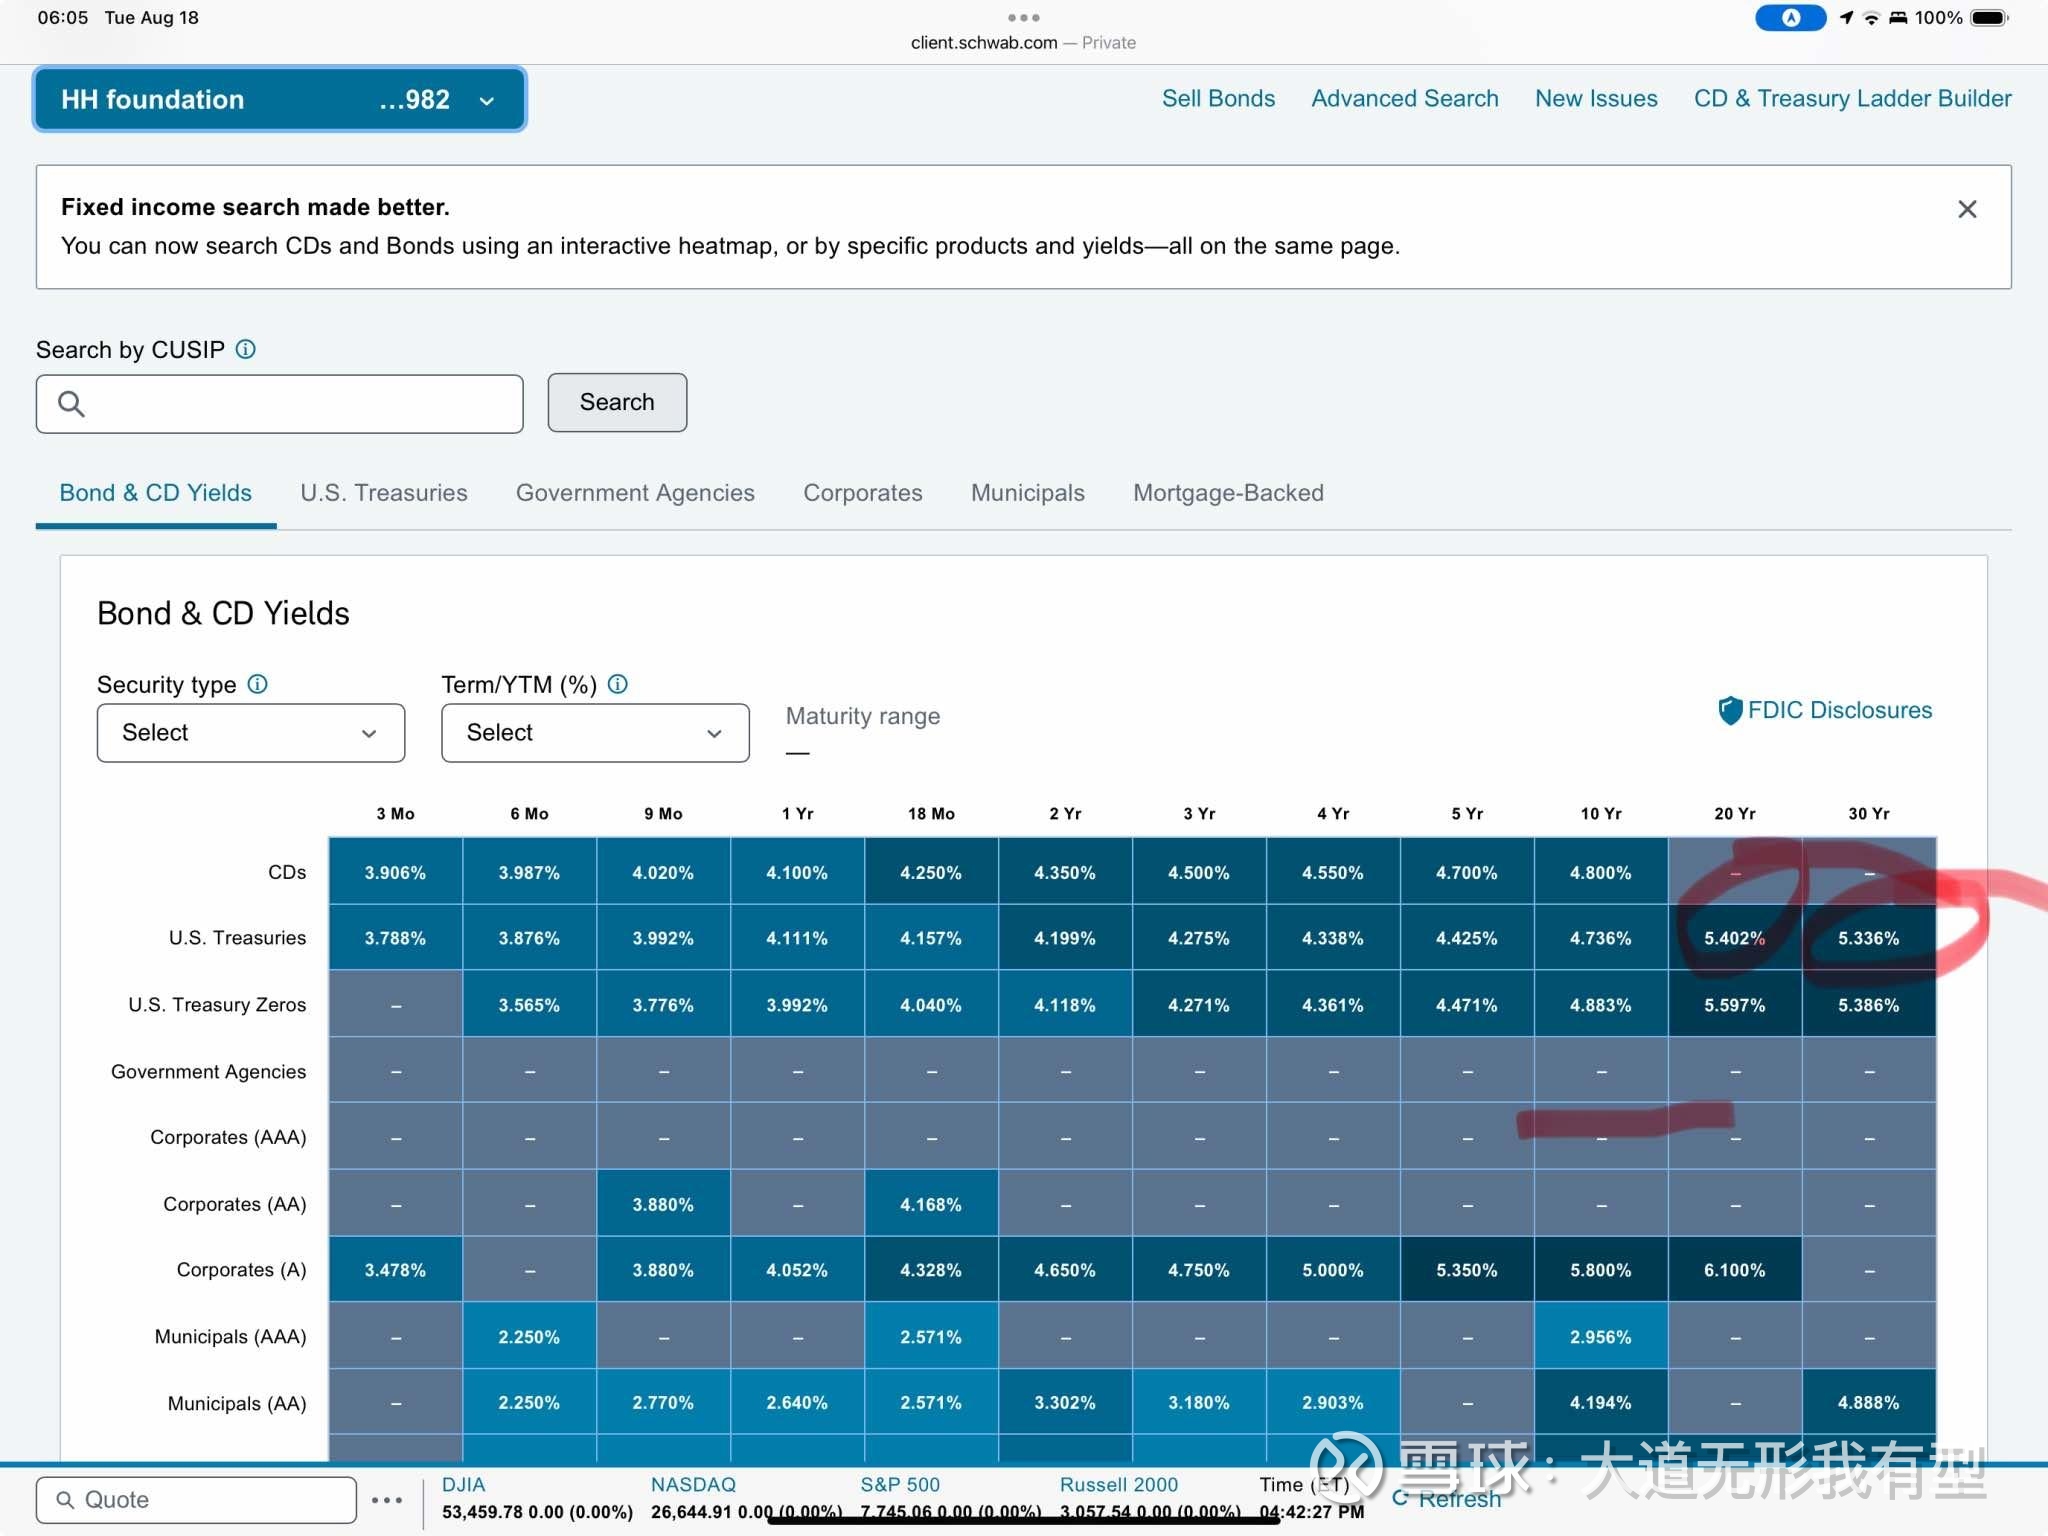Switch to the Corporates tab
2048x1536 pixels.
(x=863, y=493)
